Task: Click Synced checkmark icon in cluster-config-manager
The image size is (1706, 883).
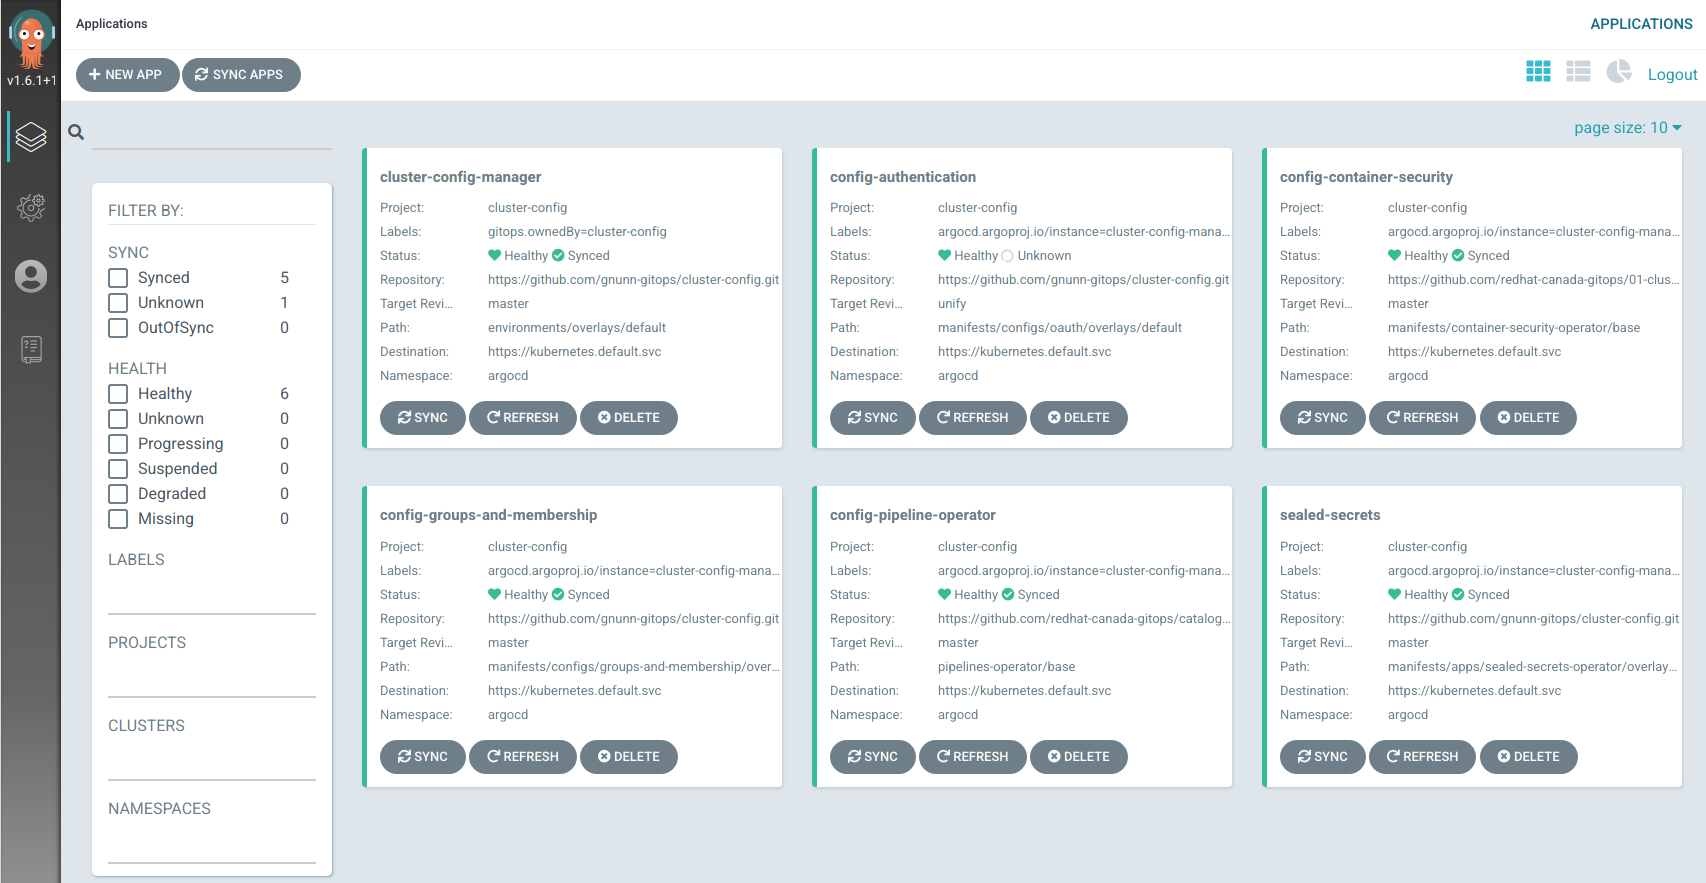Action: (x=558, y=256)
